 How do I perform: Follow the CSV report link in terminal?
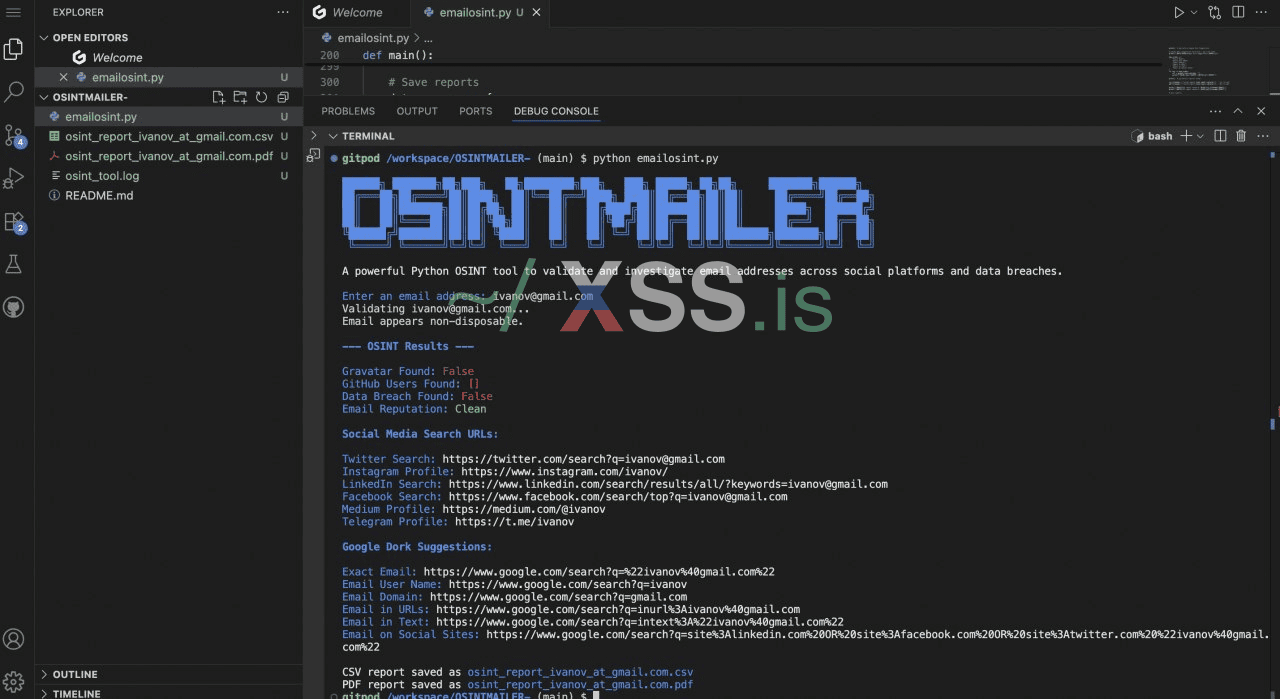(x=580, y=672)
